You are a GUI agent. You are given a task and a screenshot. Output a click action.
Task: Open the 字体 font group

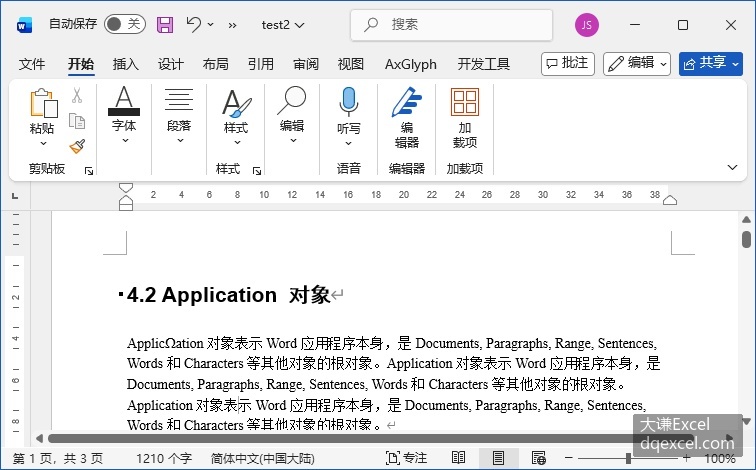click(x=124, y=115)
